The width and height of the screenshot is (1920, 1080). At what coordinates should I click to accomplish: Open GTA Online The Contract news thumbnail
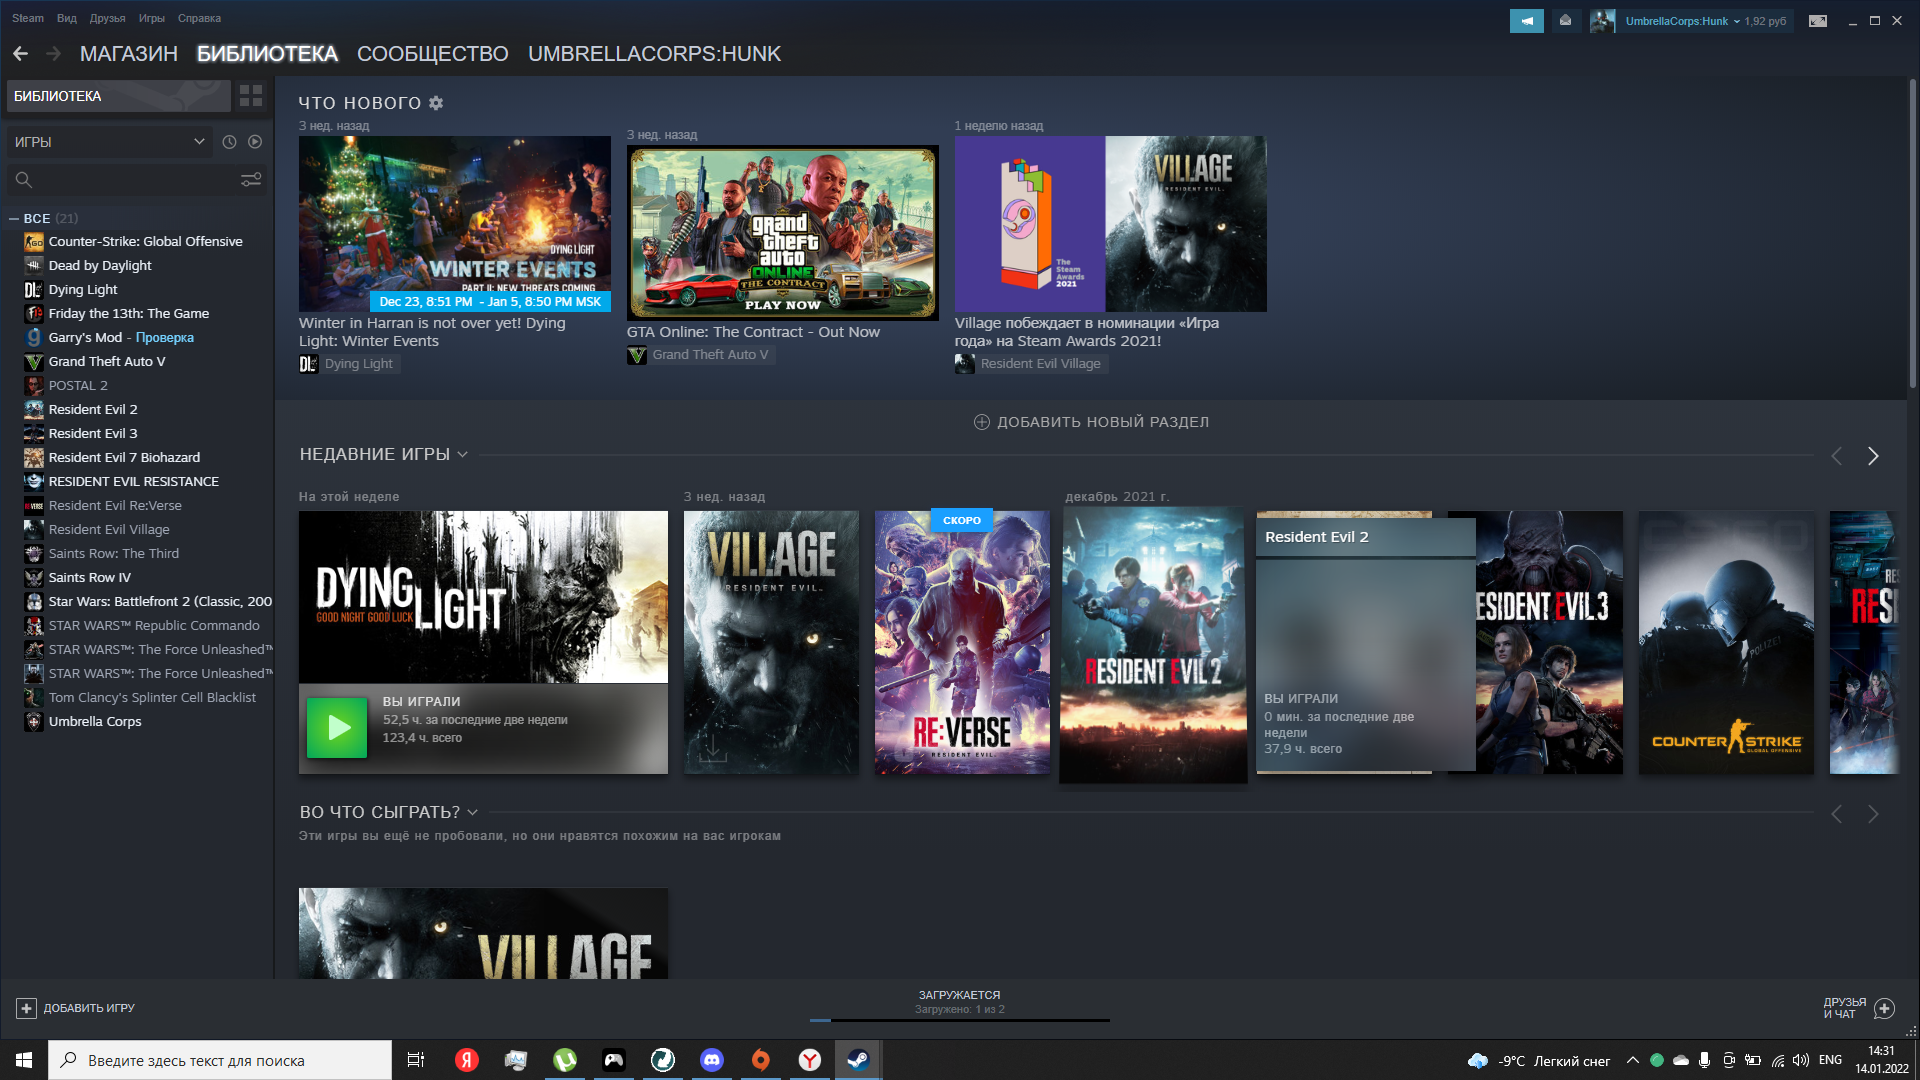tap(783, 233)
